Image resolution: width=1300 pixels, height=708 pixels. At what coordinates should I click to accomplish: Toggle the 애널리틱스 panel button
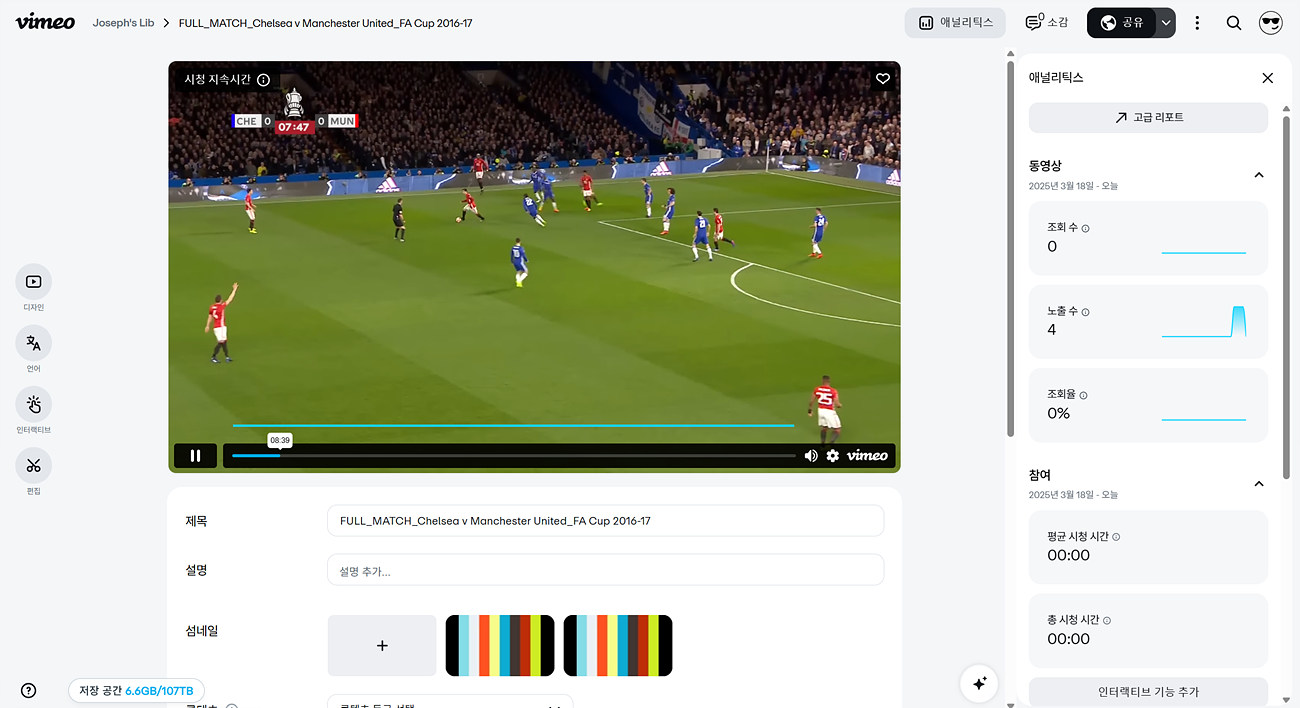click(955, 23)
